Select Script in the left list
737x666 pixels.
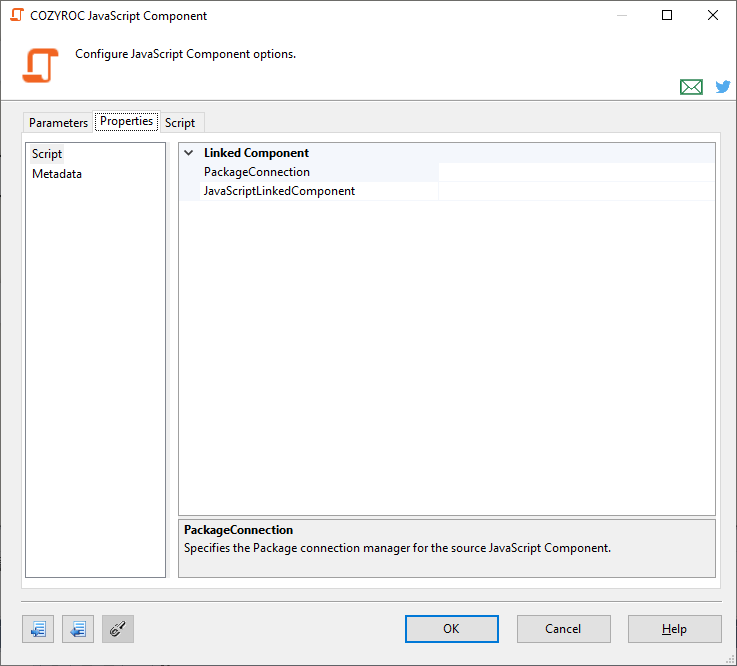(47, 154)
